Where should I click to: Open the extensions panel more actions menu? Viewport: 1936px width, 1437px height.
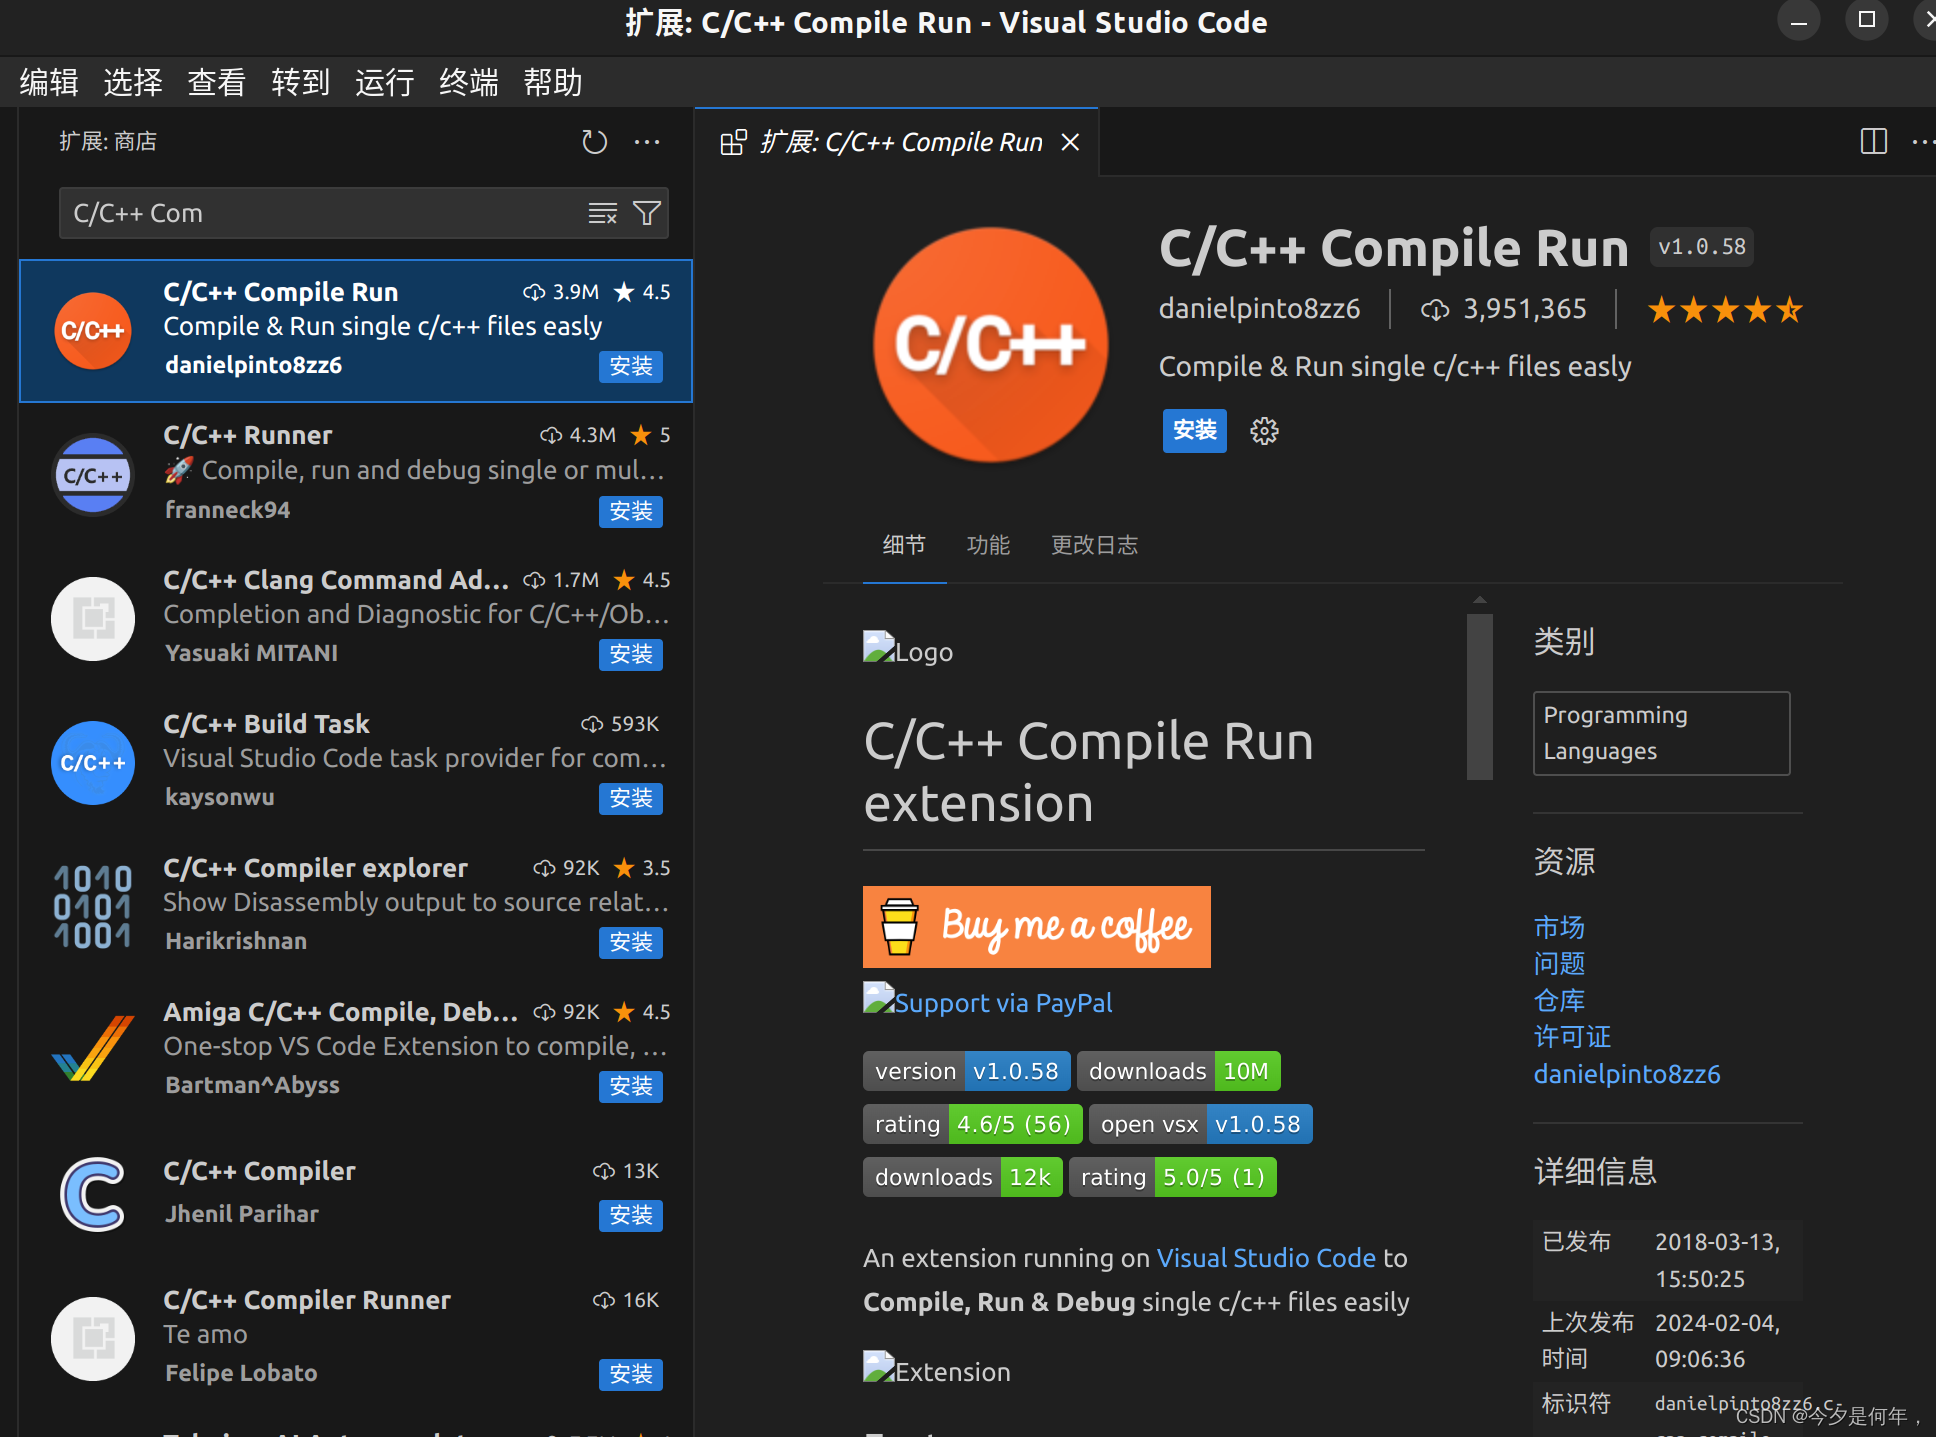[647, 142]
